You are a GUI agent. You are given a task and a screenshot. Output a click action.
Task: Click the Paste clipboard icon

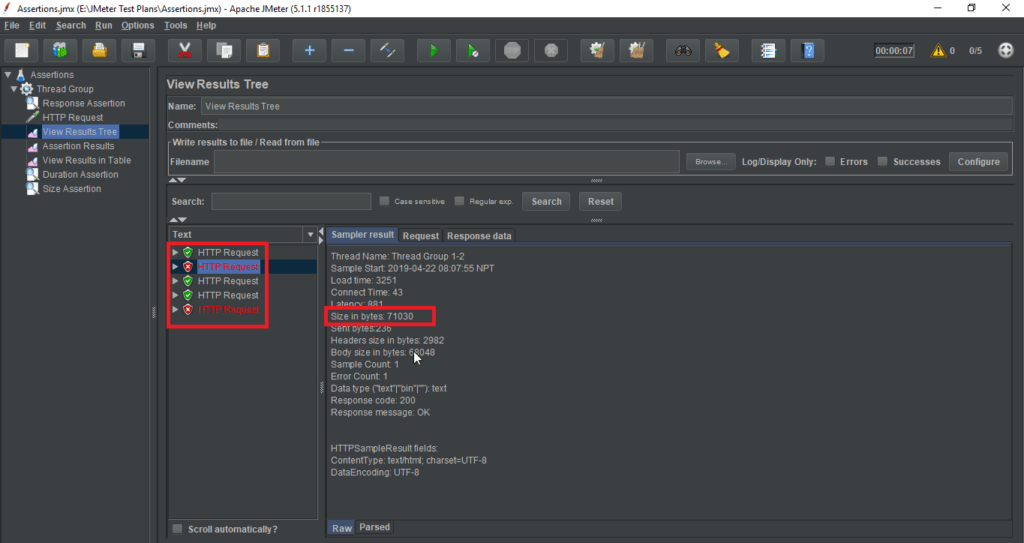click(263, 50)
